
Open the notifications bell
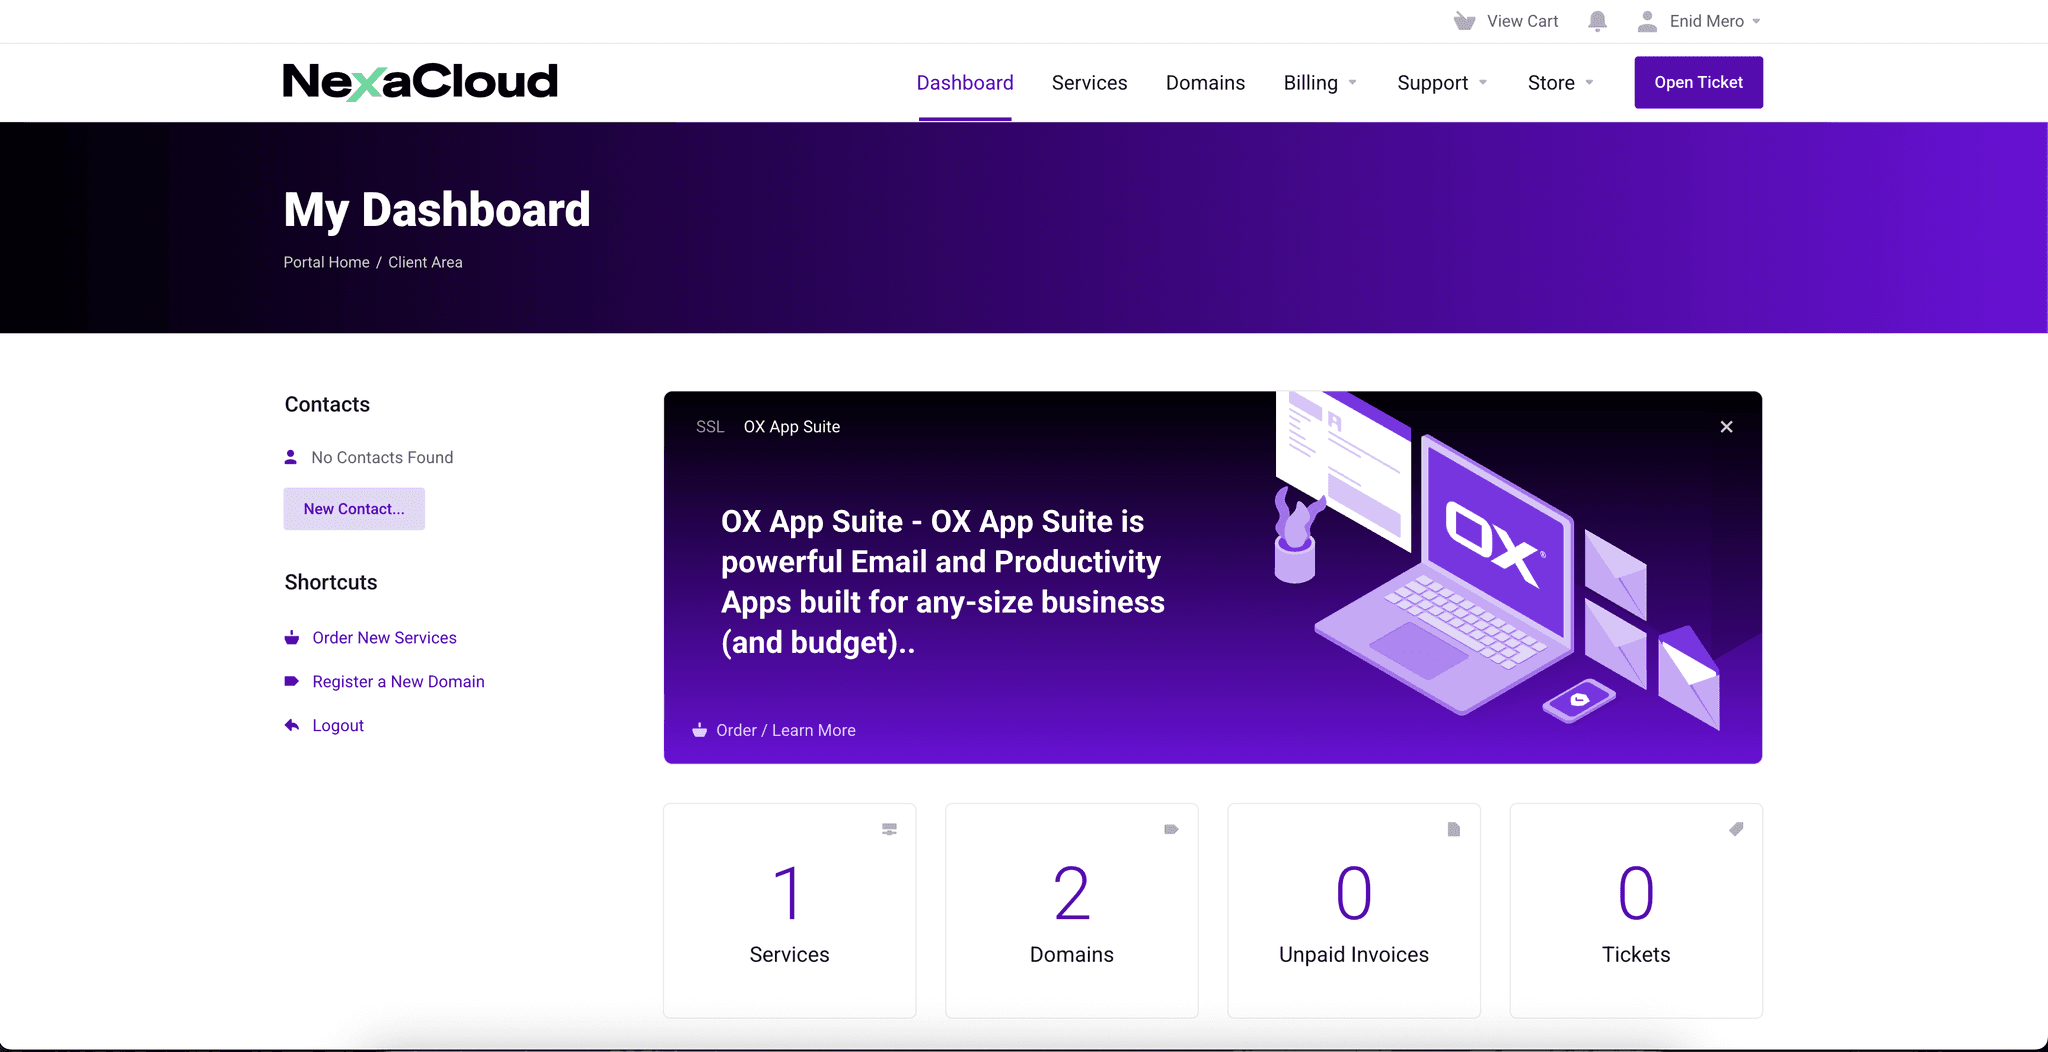1597,21
